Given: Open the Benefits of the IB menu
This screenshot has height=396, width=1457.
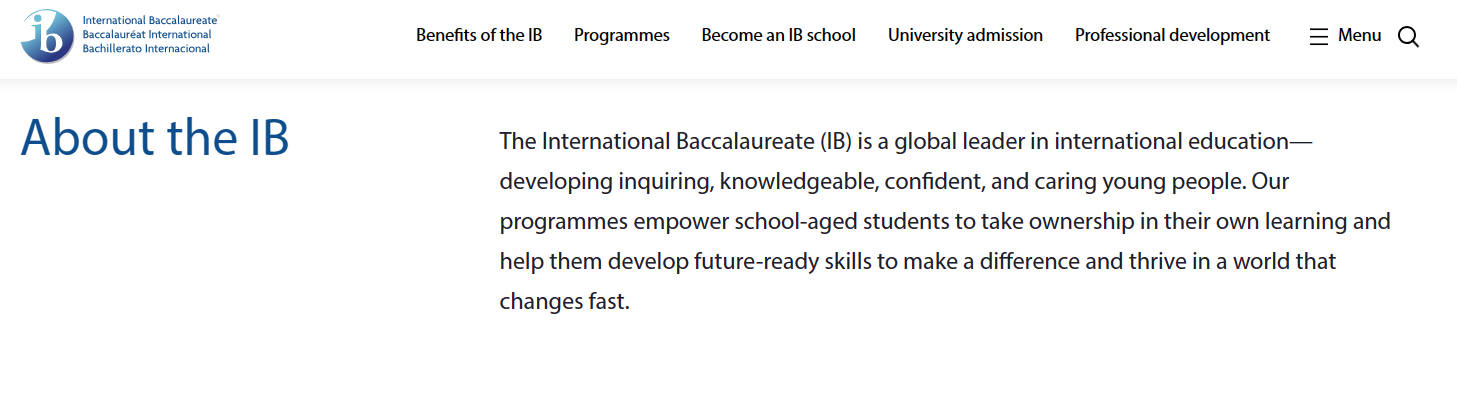Looking at the screenshot, I should [x=479, y=35].
